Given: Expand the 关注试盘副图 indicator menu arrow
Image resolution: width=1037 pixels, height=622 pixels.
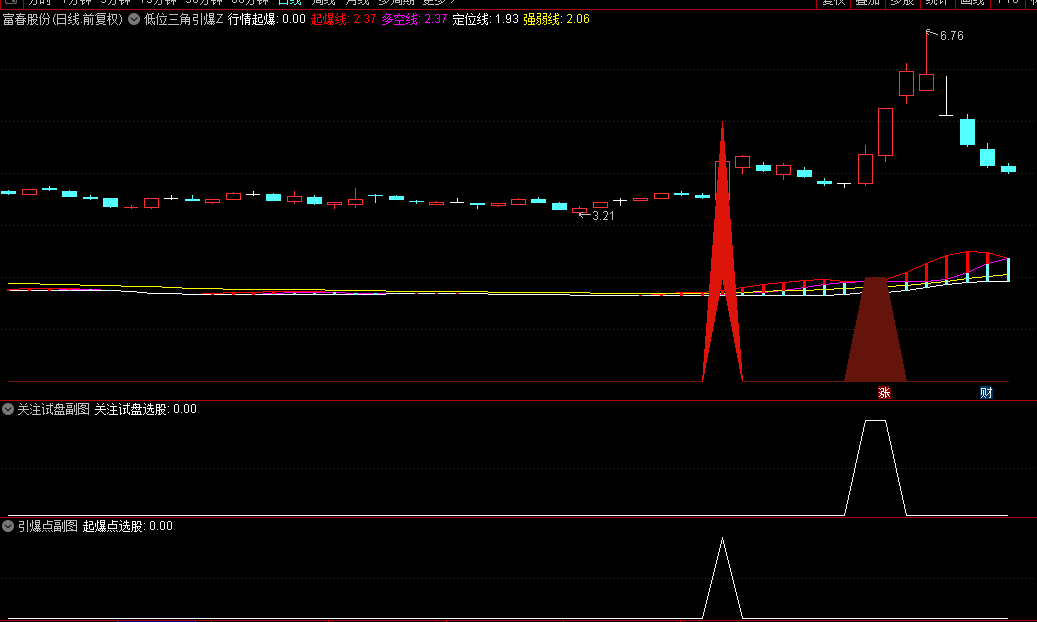Looking at the screenshot, I should coord(8,409).
